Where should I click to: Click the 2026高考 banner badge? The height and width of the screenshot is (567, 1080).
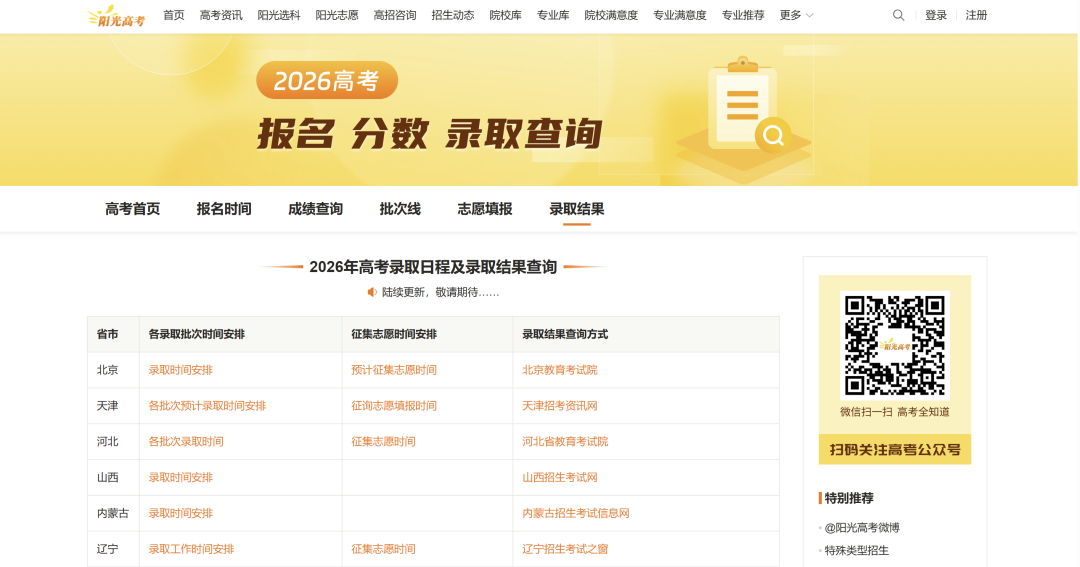pyautogui.click(x=326, y=81)
